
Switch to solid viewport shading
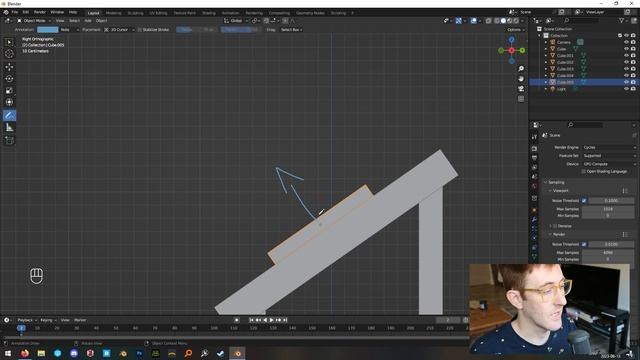click(503, 21)
